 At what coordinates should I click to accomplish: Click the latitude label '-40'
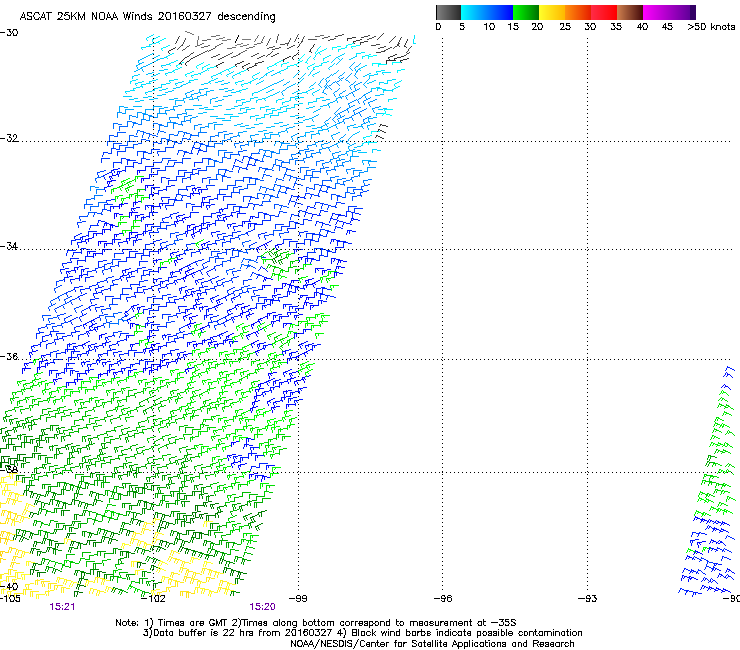click(9, 586)
